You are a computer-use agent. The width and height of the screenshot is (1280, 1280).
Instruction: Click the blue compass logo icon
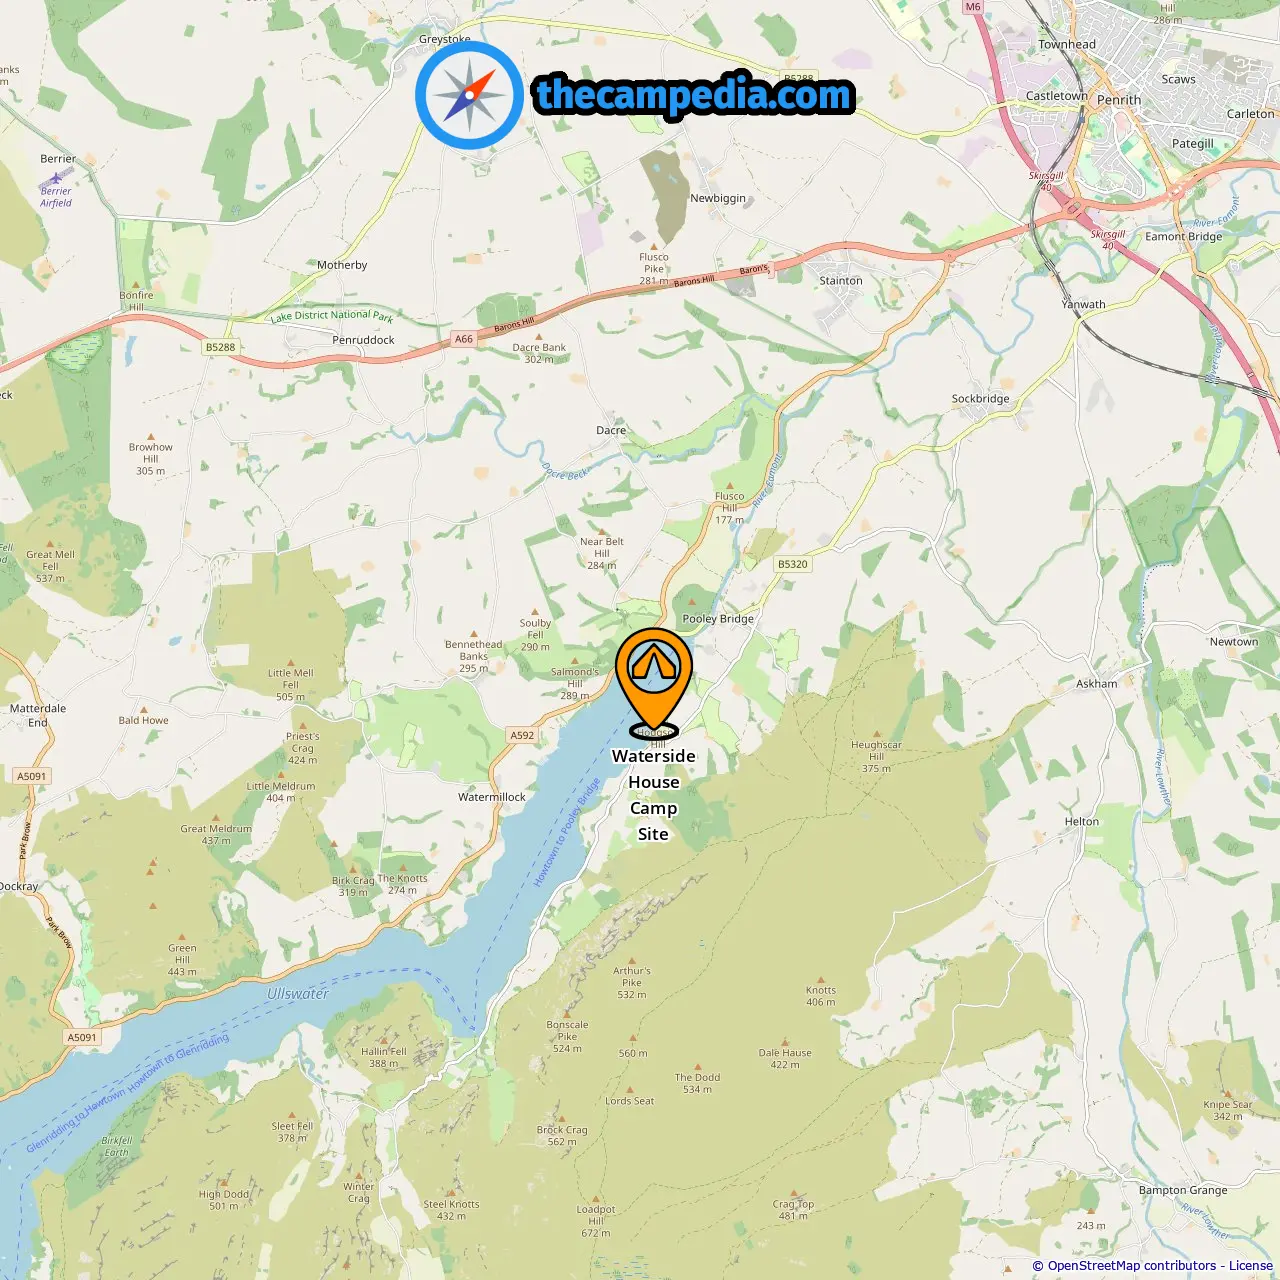tap(469, 95)
